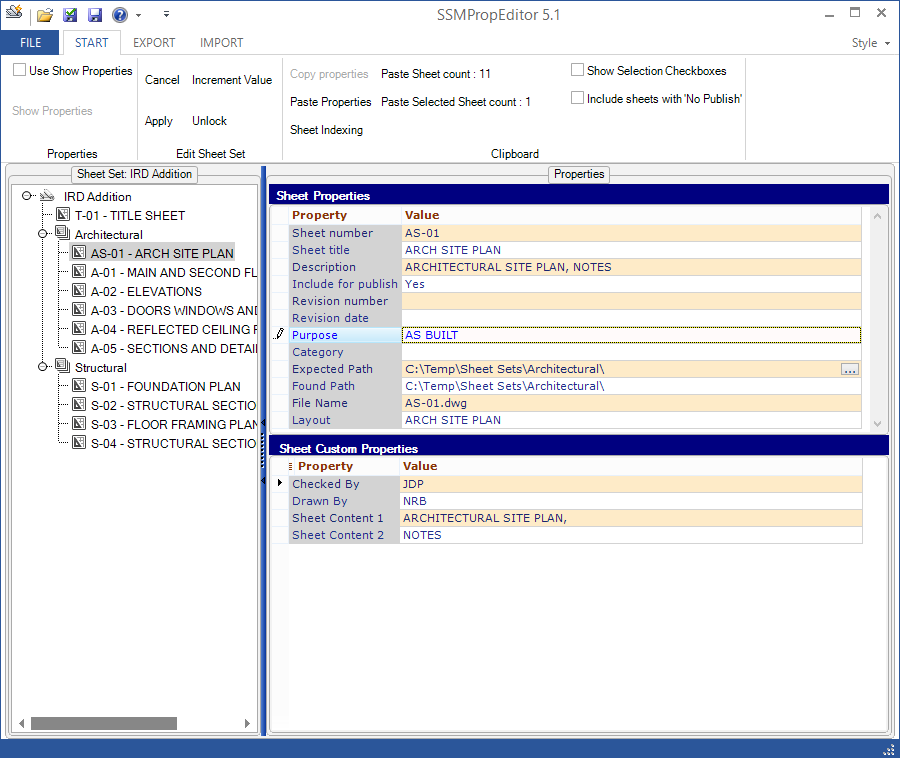
Task: Switch to the IMPORT ribbon tab
Action: coord(222,43)
